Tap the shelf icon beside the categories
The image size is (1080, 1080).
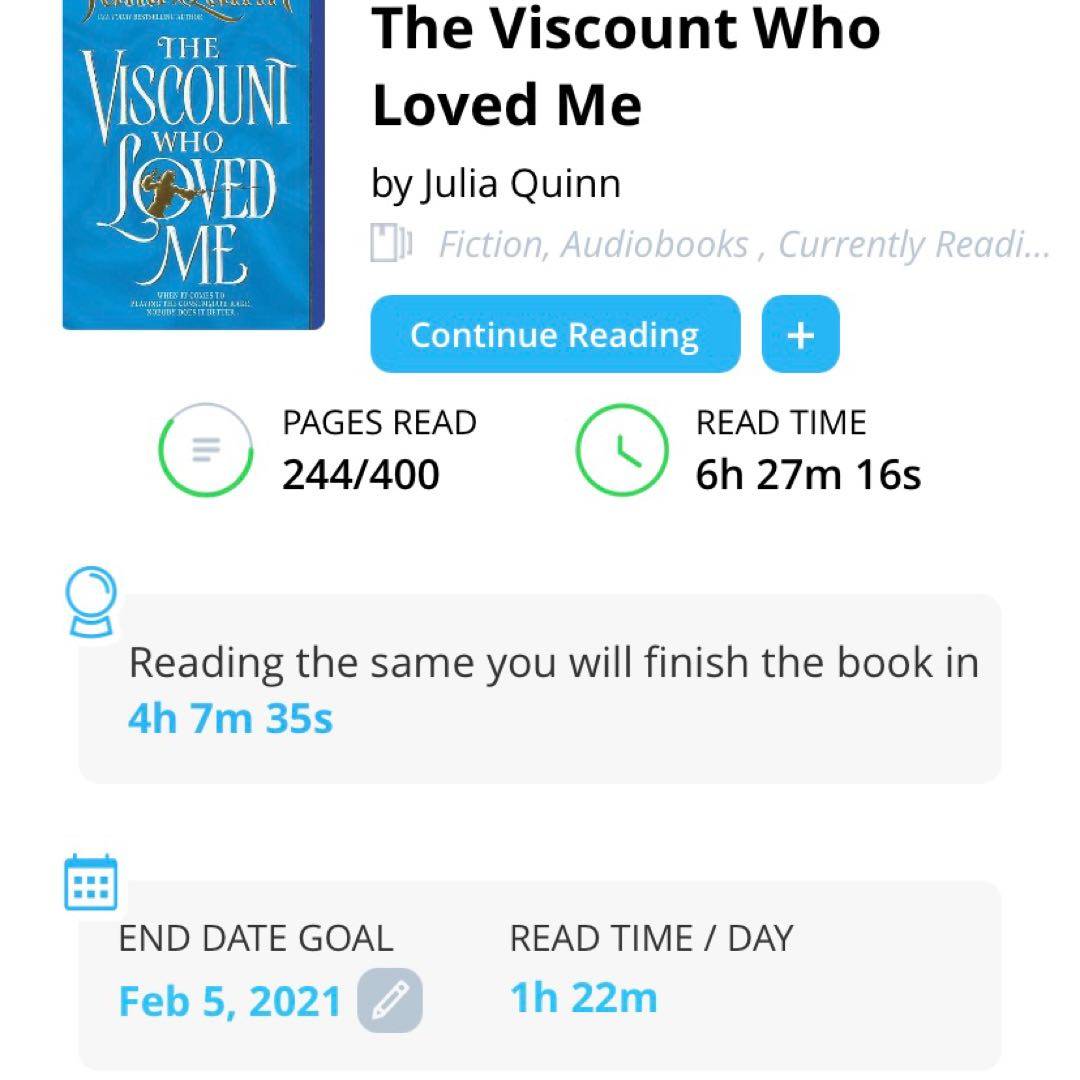pos(391,244)
